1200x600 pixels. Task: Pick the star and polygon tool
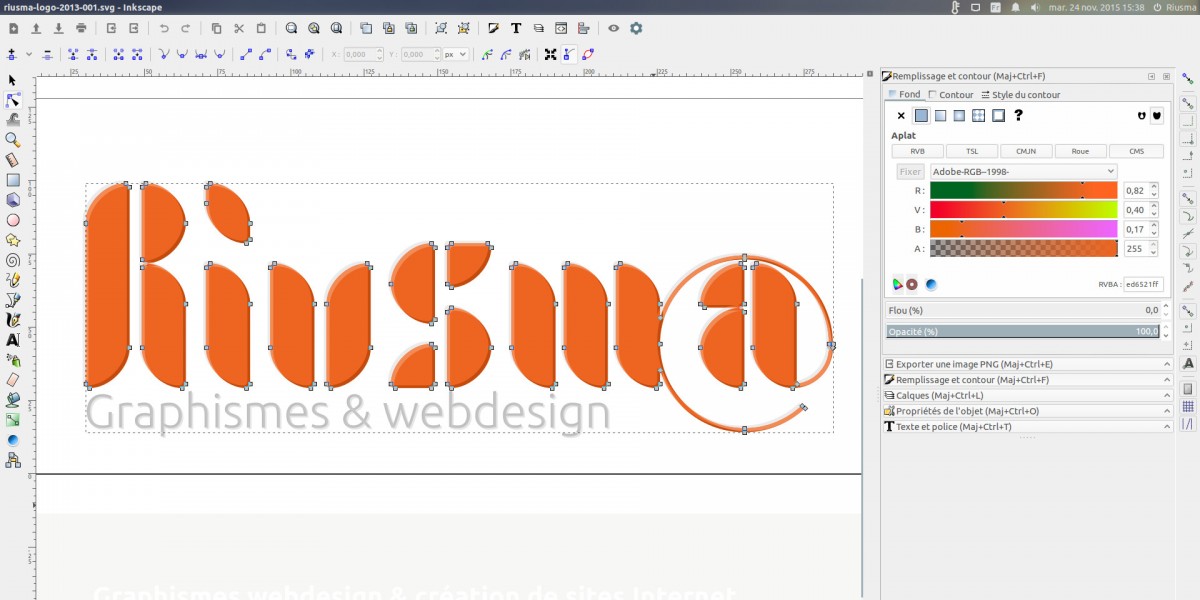coord(13,240)
